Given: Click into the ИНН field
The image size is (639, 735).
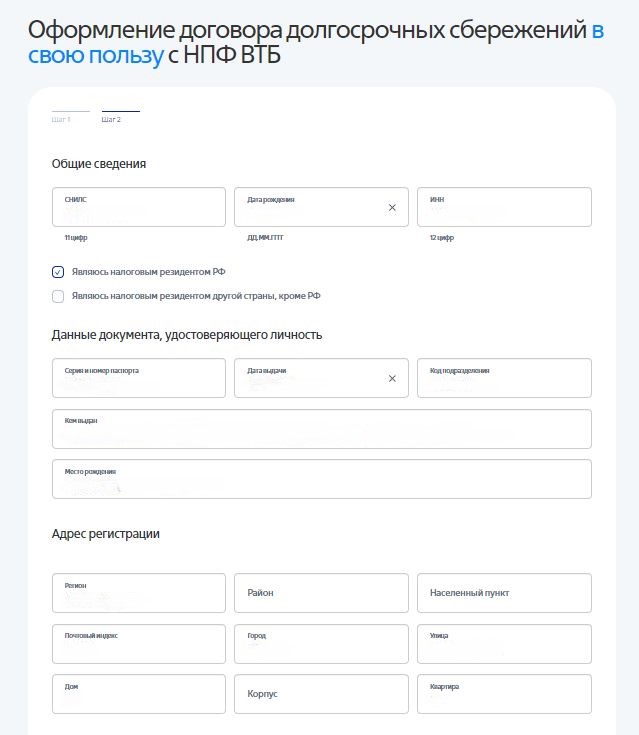Looking at the screenshot, I should tap(504, 208).
